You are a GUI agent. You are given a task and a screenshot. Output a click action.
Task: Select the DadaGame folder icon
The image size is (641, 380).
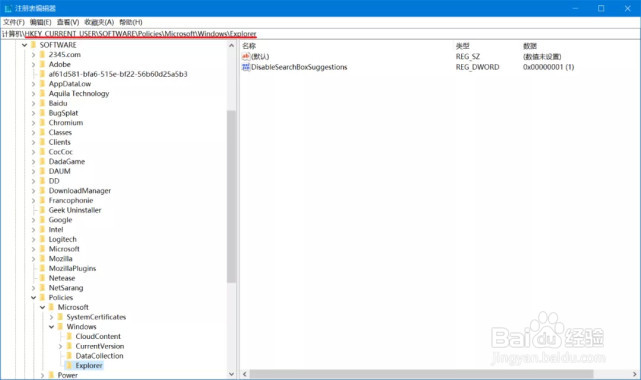point(43,161)
